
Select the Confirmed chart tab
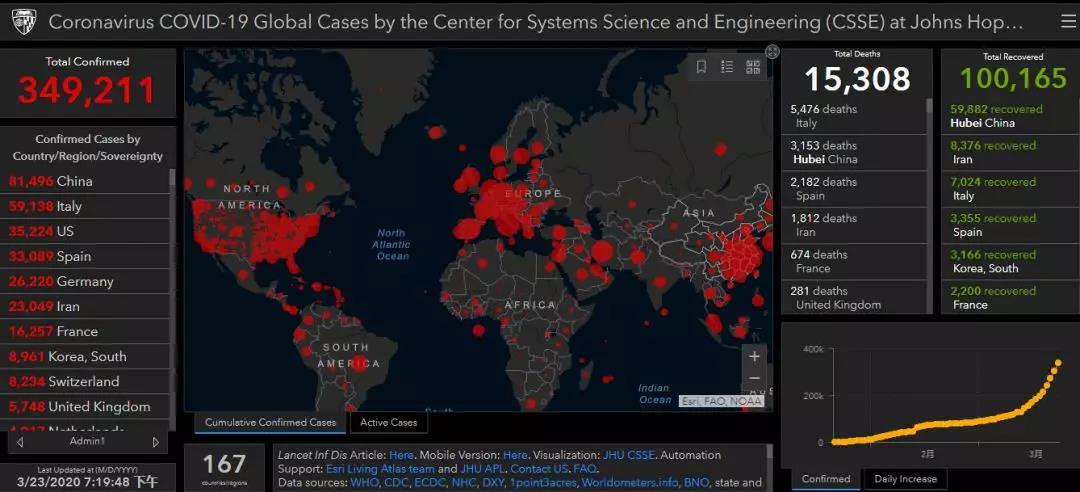(x=826, y=480)
